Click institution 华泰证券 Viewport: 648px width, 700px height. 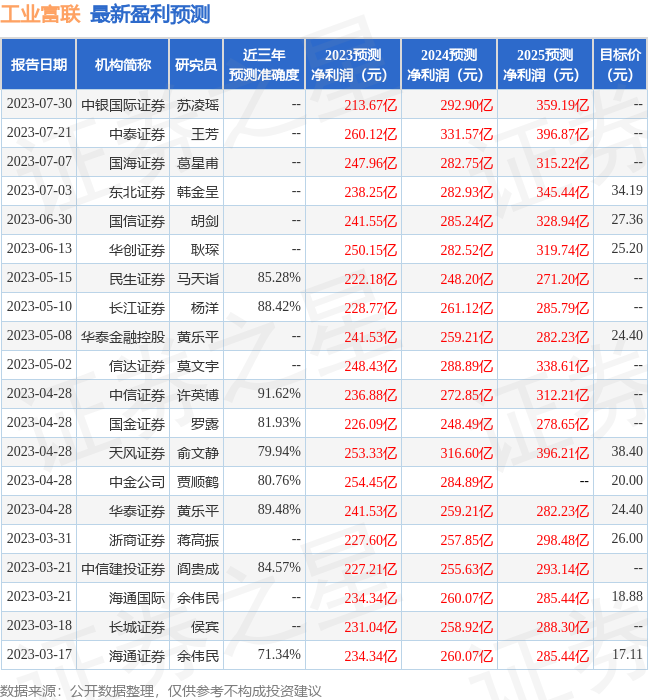pos(137,511)
